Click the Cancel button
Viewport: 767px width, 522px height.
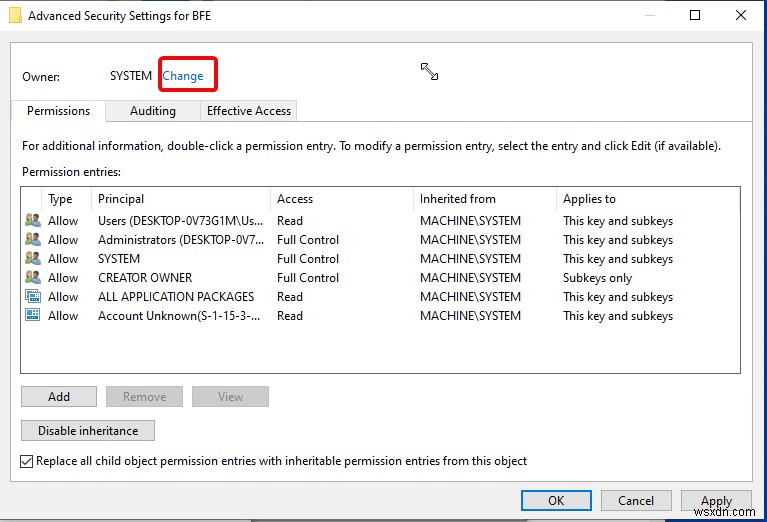tap(636, 501)
